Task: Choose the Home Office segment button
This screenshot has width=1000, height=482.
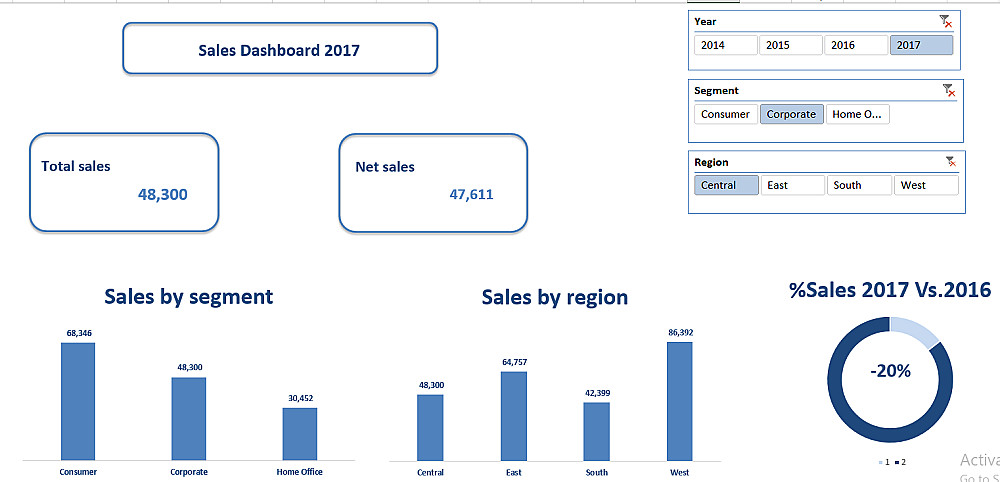Action: [x=858, y=114]
